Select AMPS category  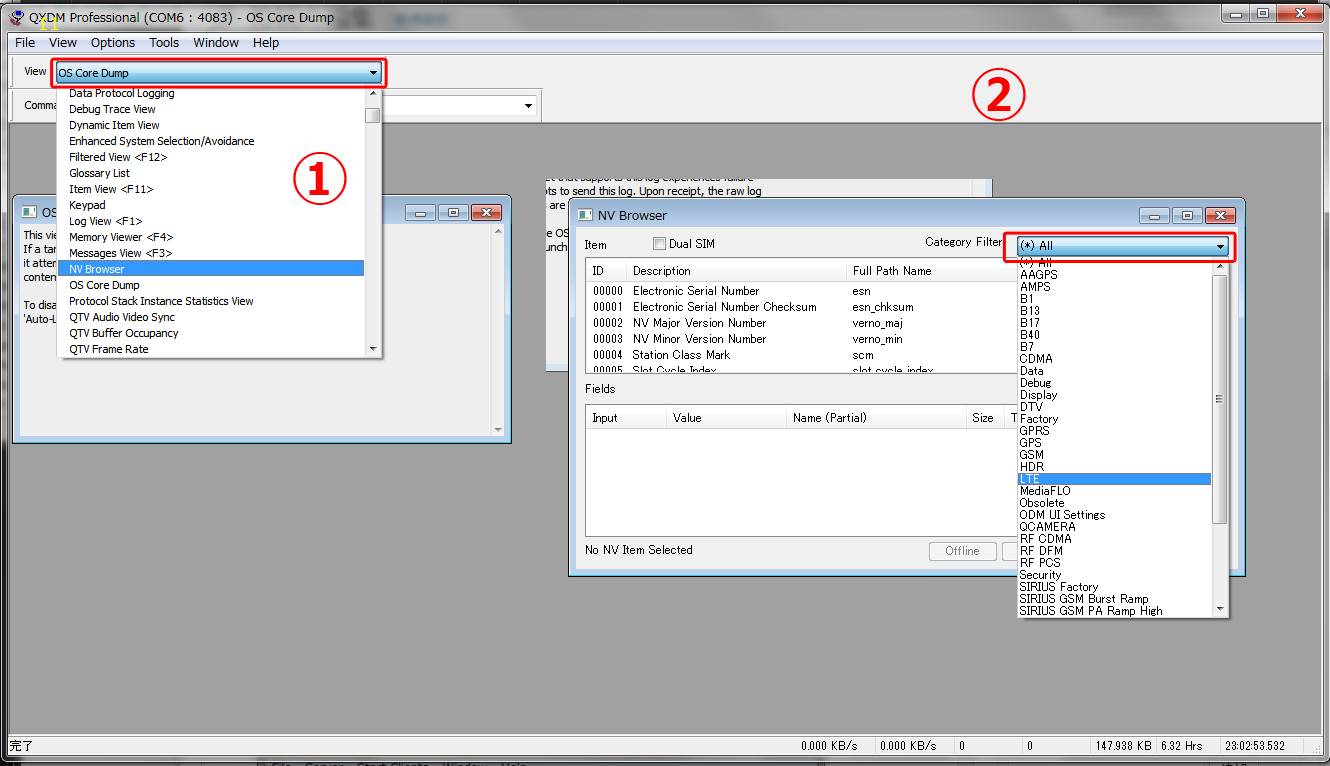[1035, 287]
